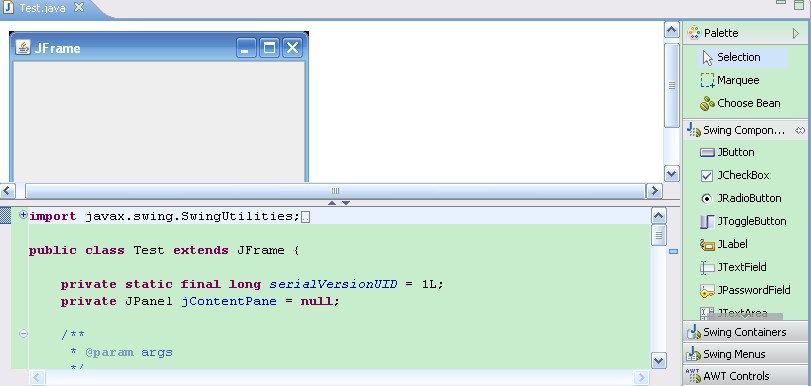
Task: Maximize the design pane with down arrow
Action: pyautogui.click(x=346, y=203)
